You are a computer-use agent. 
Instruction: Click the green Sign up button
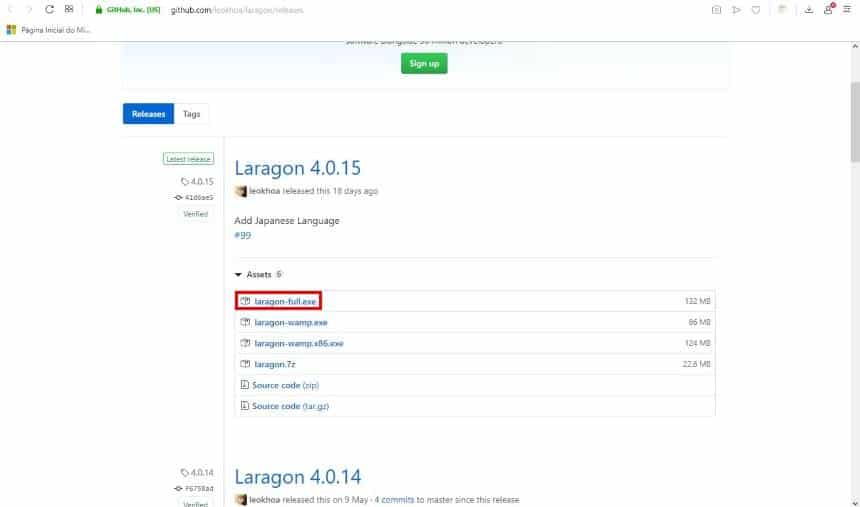click(424, 63)
